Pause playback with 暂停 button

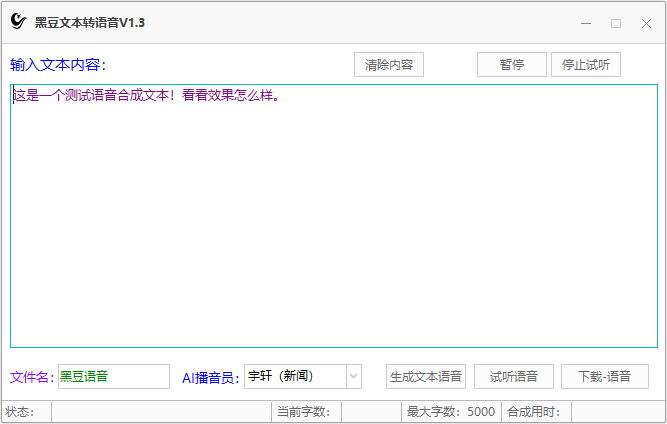tap(512, 65)
